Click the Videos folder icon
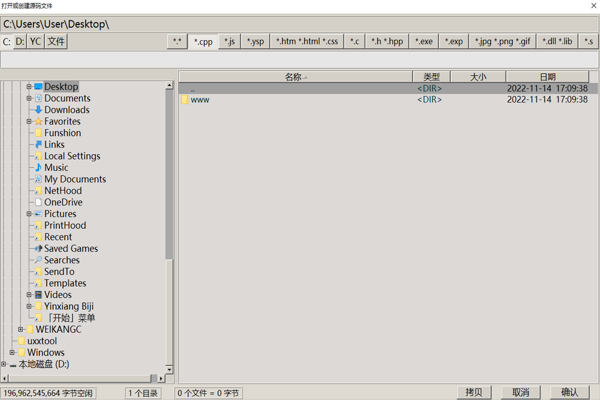The height and width of the screenshot is (400, 600). [38, 295]
